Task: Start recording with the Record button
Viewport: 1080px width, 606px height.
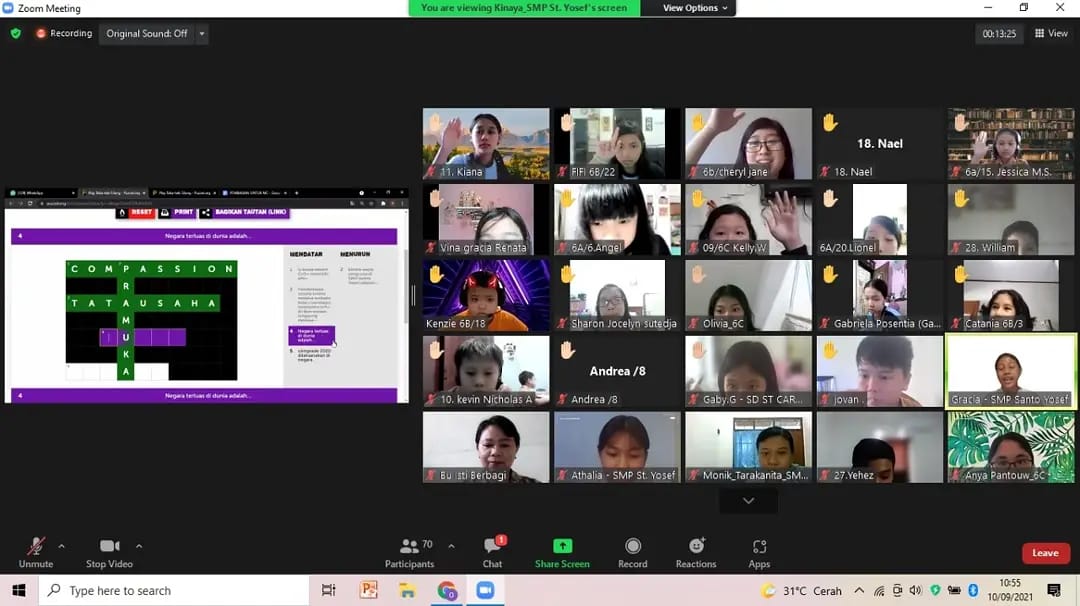Action: [x=632, y=551]
